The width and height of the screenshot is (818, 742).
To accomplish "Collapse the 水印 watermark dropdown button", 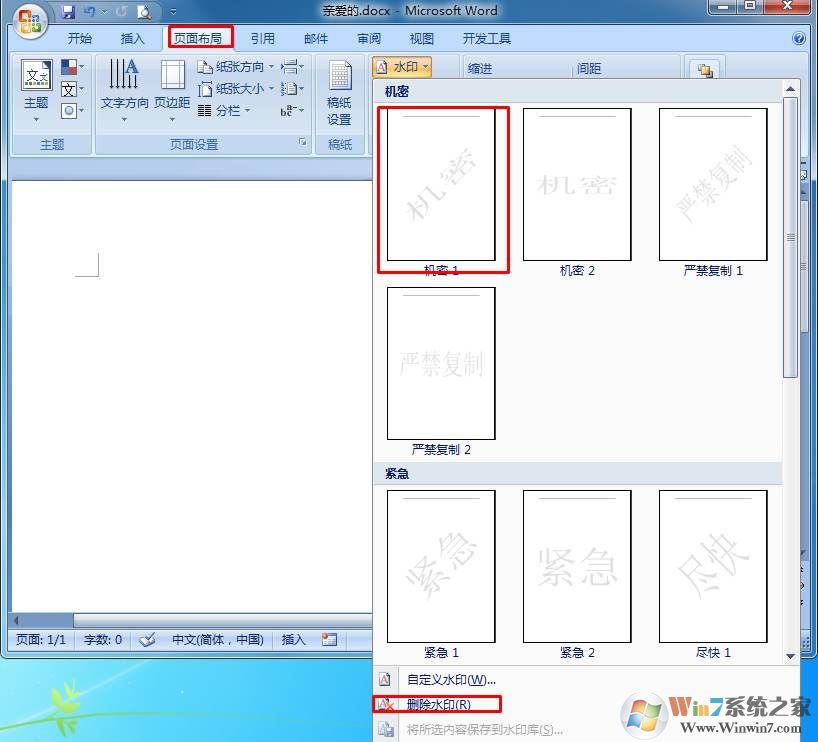I will click(x=402, y=67).
